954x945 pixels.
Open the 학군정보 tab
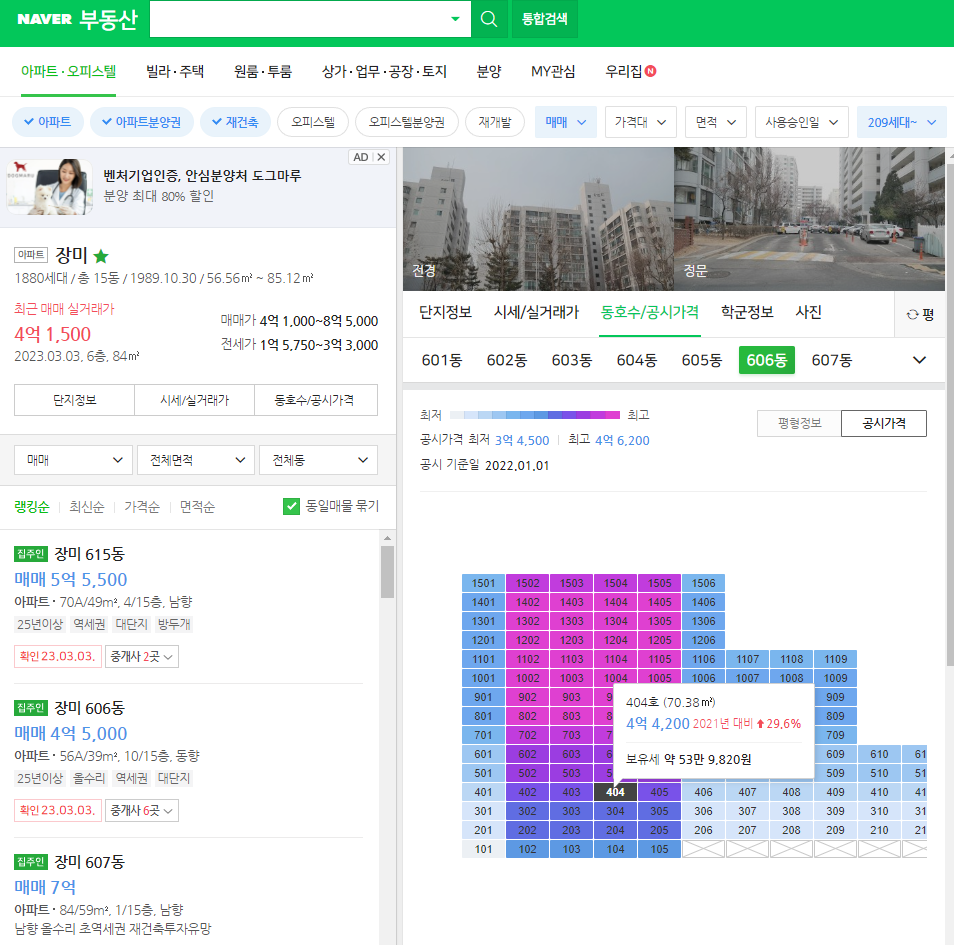pyautogui.click(x=747, y=312)
